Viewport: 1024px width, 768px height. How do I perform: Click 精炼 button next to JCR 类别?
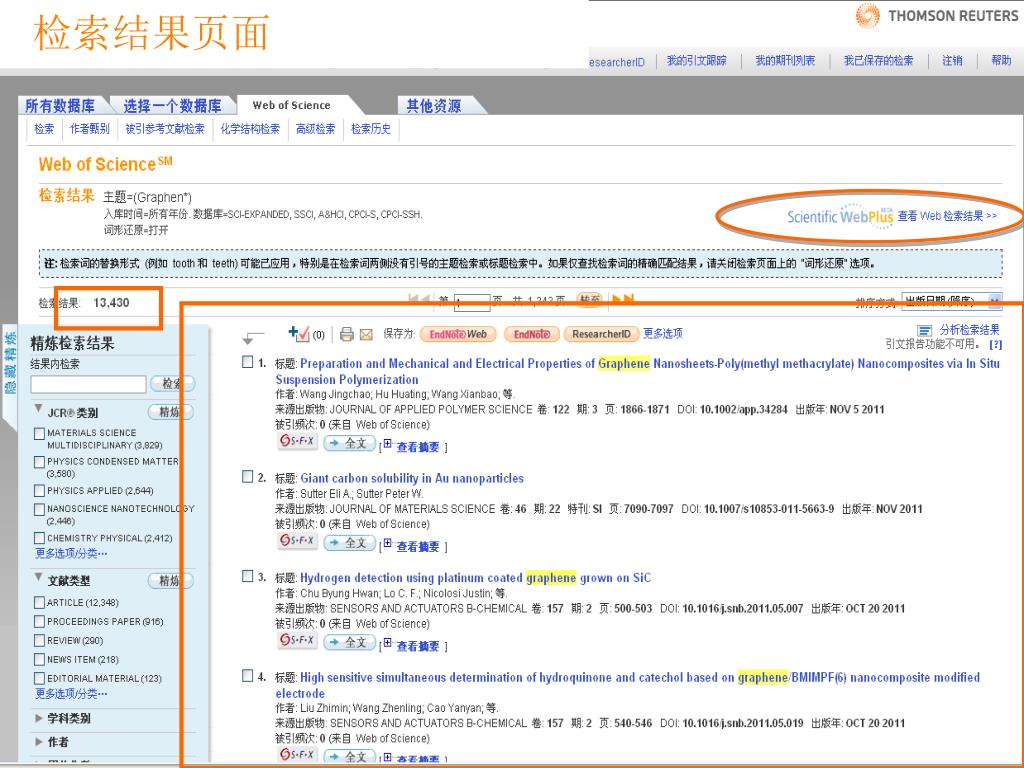click(x=171, y=412)
